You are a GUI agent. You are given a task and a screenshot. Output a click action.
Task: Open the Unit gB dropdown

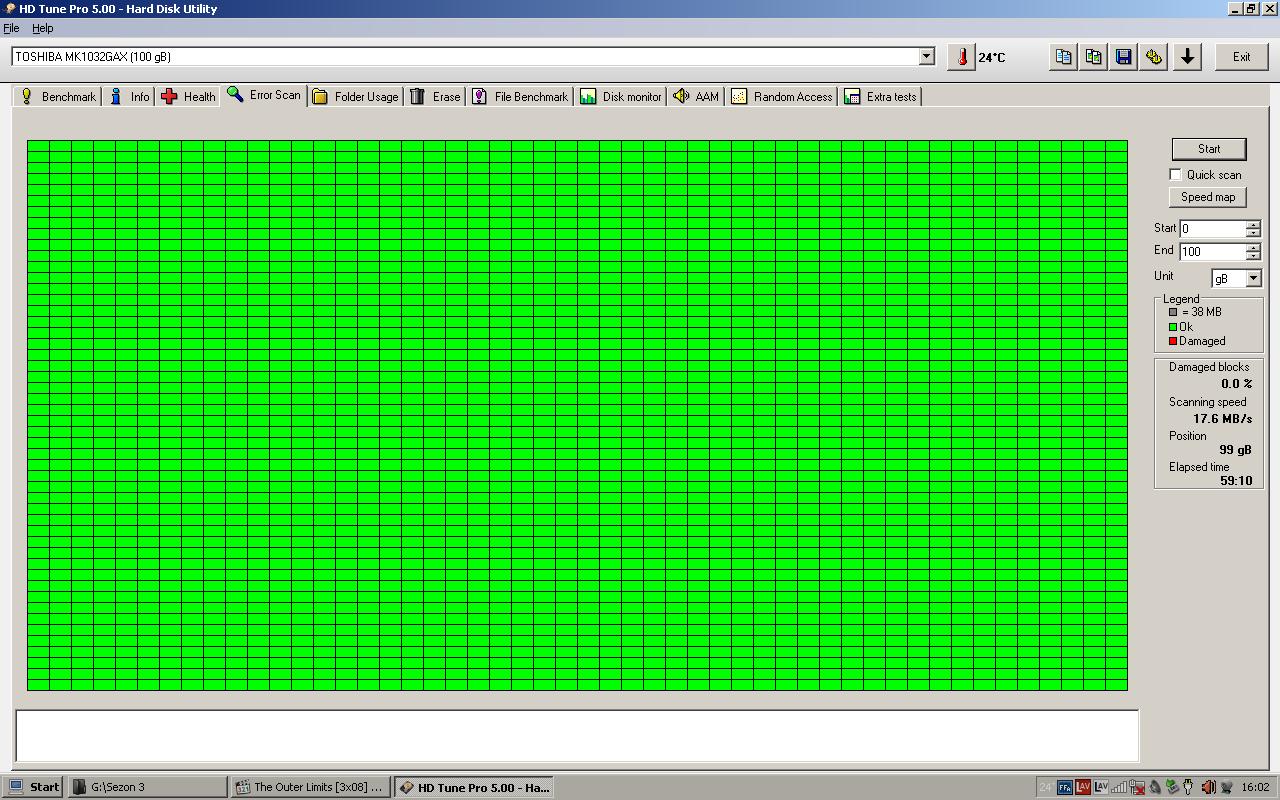coord(1253,278)
